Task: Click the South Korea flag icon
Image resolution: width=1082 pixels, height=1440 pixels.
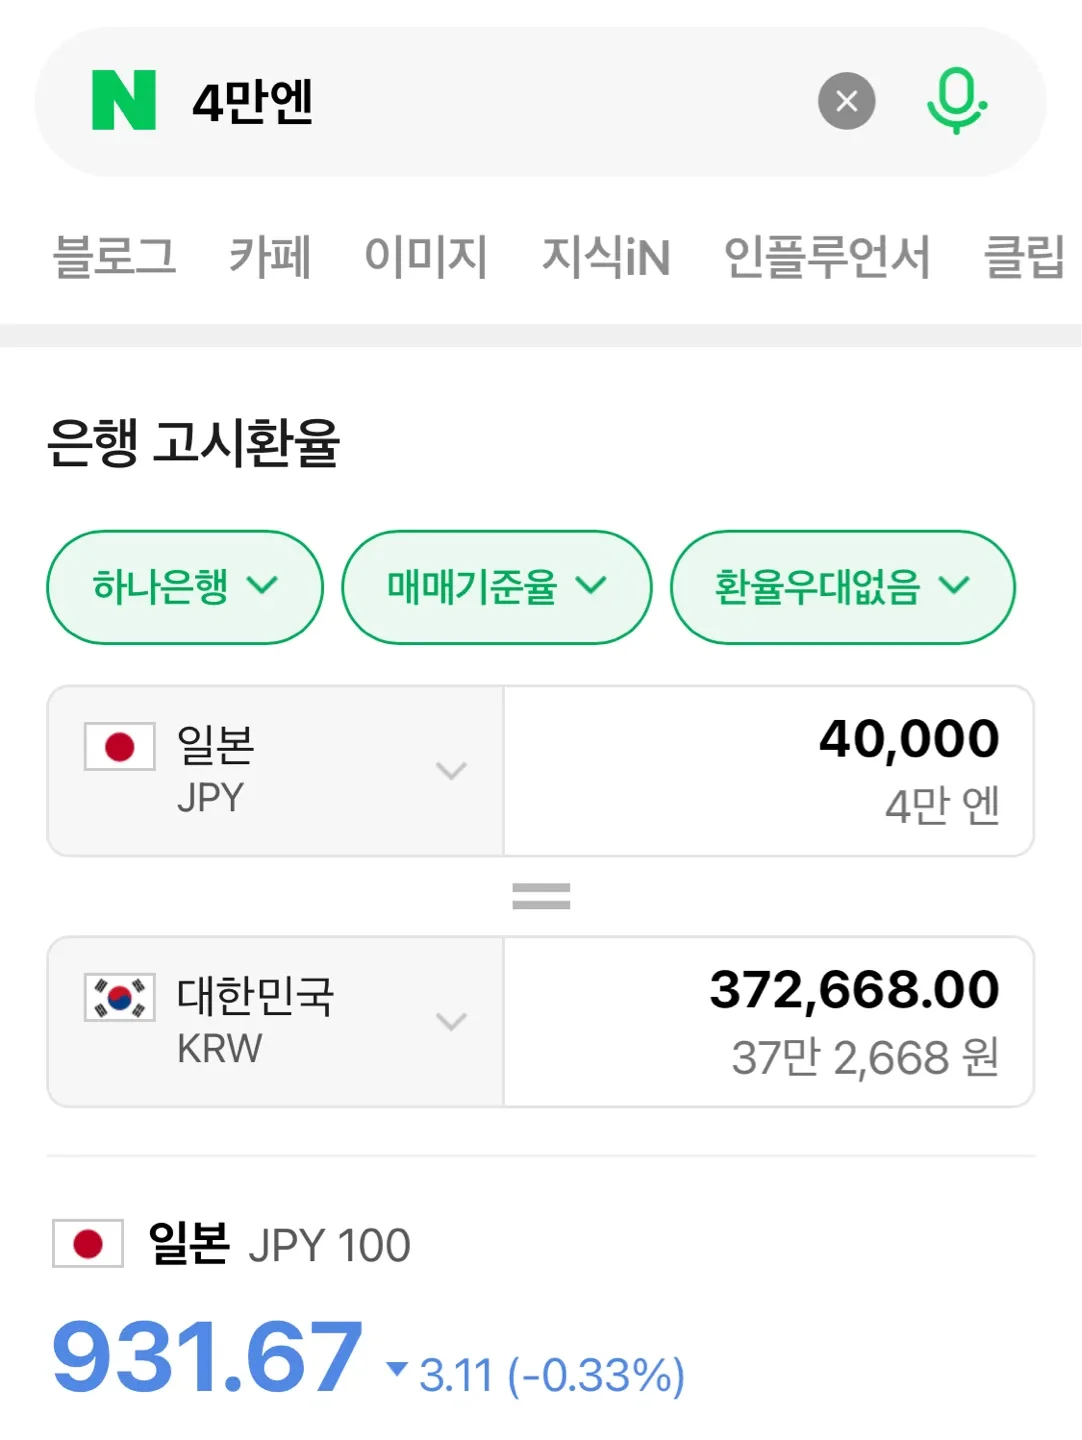Action: tap(120, 998)
